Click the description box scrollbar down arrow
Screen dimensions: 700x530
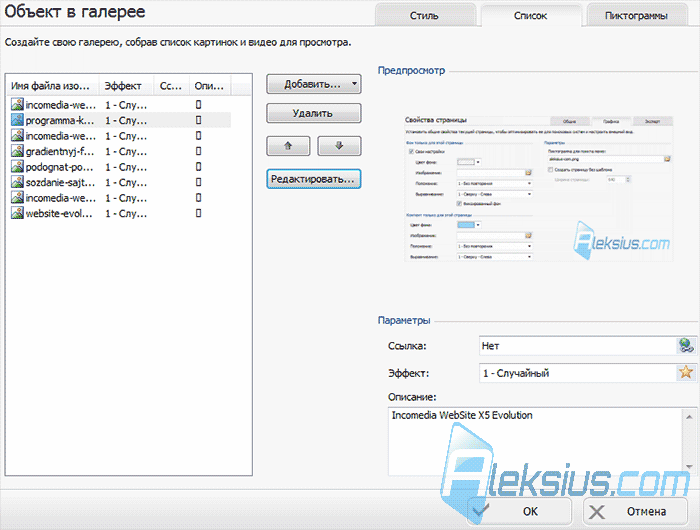pos(689,467)
